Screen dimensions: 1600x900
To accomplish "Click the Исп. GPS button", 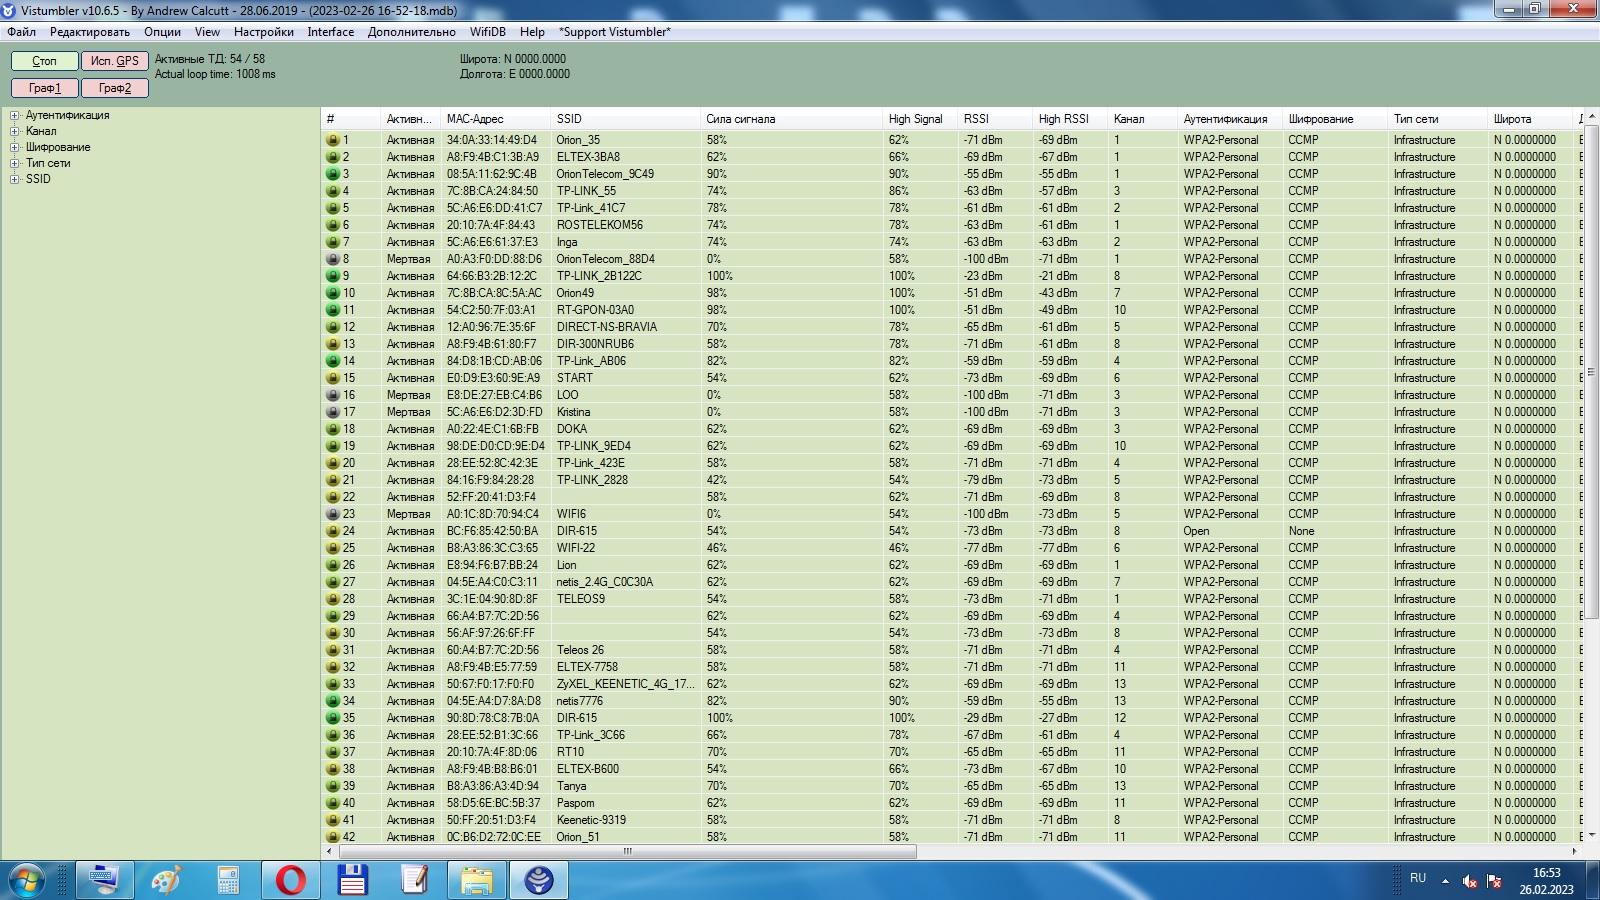I will click(115, 61).
